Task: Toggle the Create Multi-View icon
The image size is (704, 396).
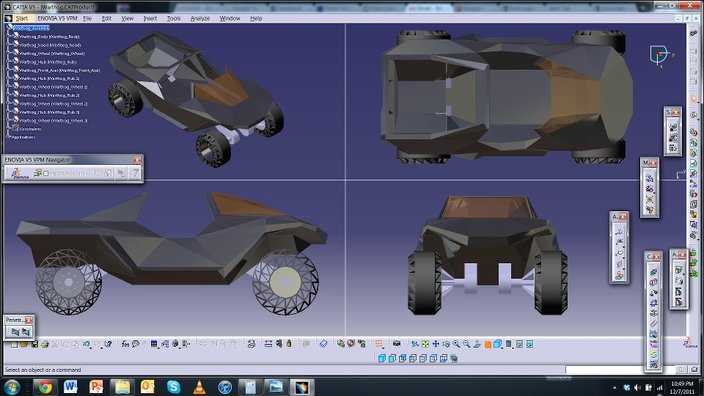Action: tap(488, 344)
